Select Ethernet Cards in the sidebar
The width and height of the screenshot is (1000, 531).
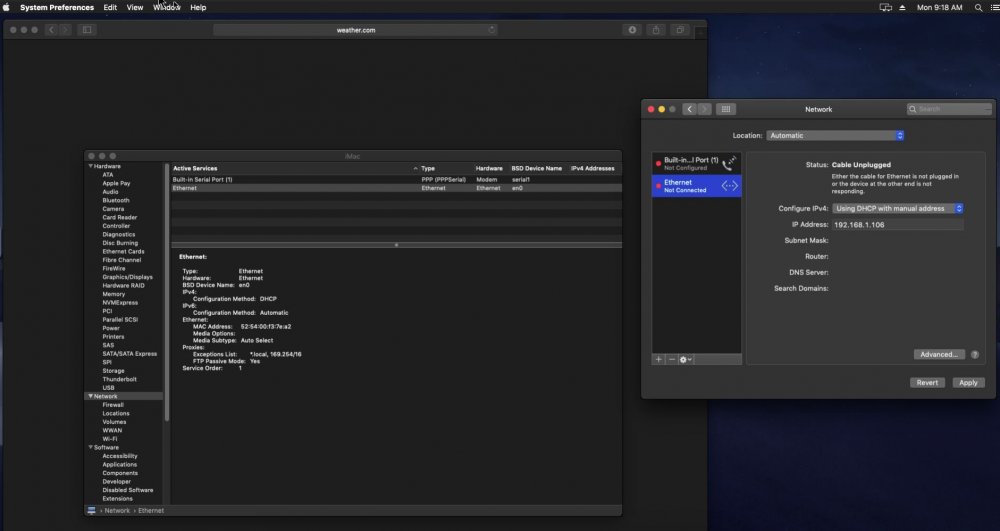pos(123,252)
